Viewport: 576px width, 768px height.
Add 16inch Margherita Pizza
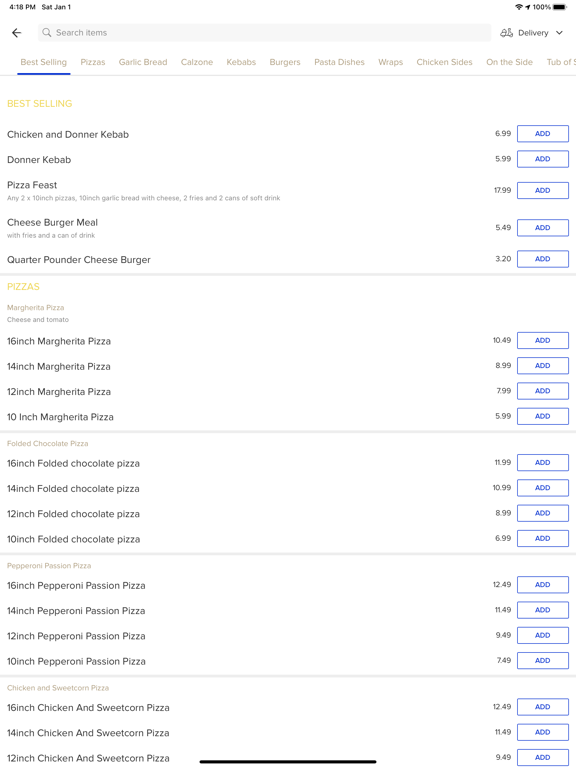coord(543,340)
